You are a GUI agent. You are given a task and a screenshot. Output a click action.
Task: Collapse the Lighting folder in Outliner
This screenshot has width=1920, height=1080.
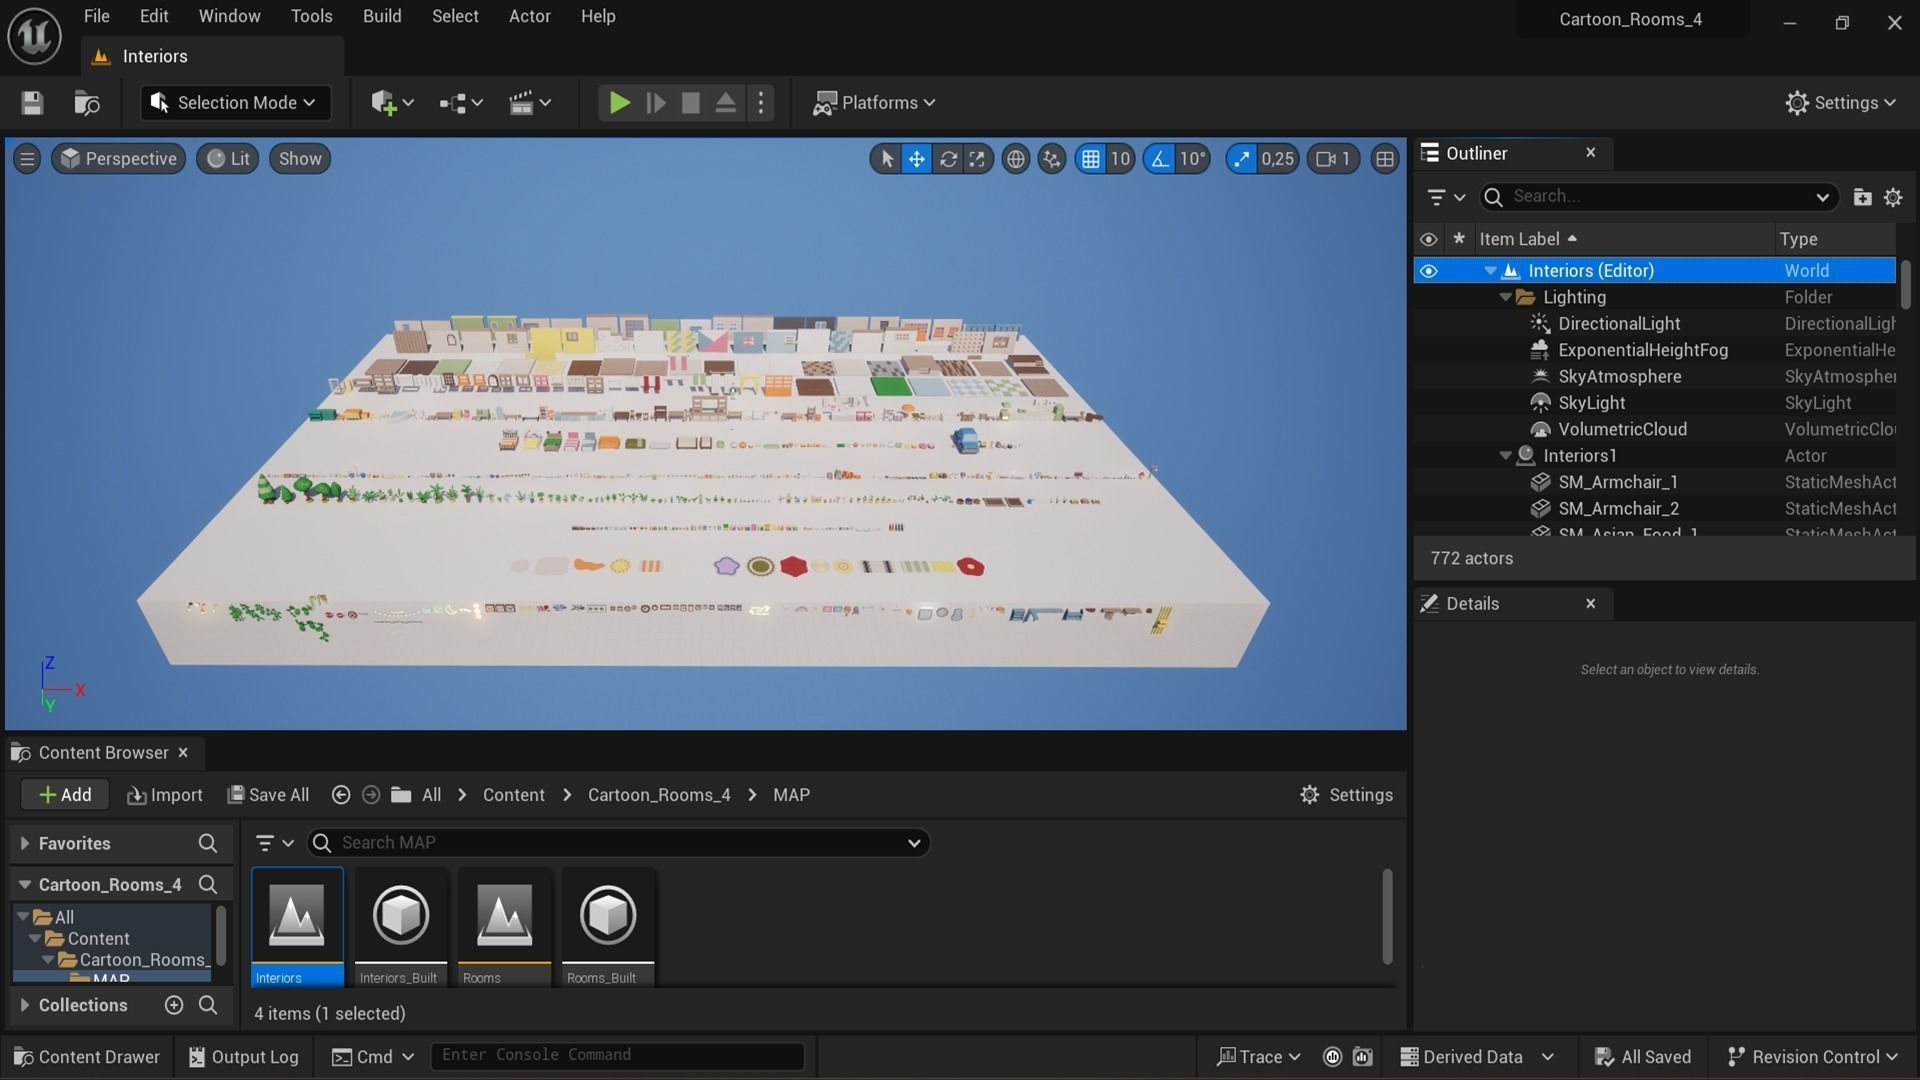point(1505,298)
